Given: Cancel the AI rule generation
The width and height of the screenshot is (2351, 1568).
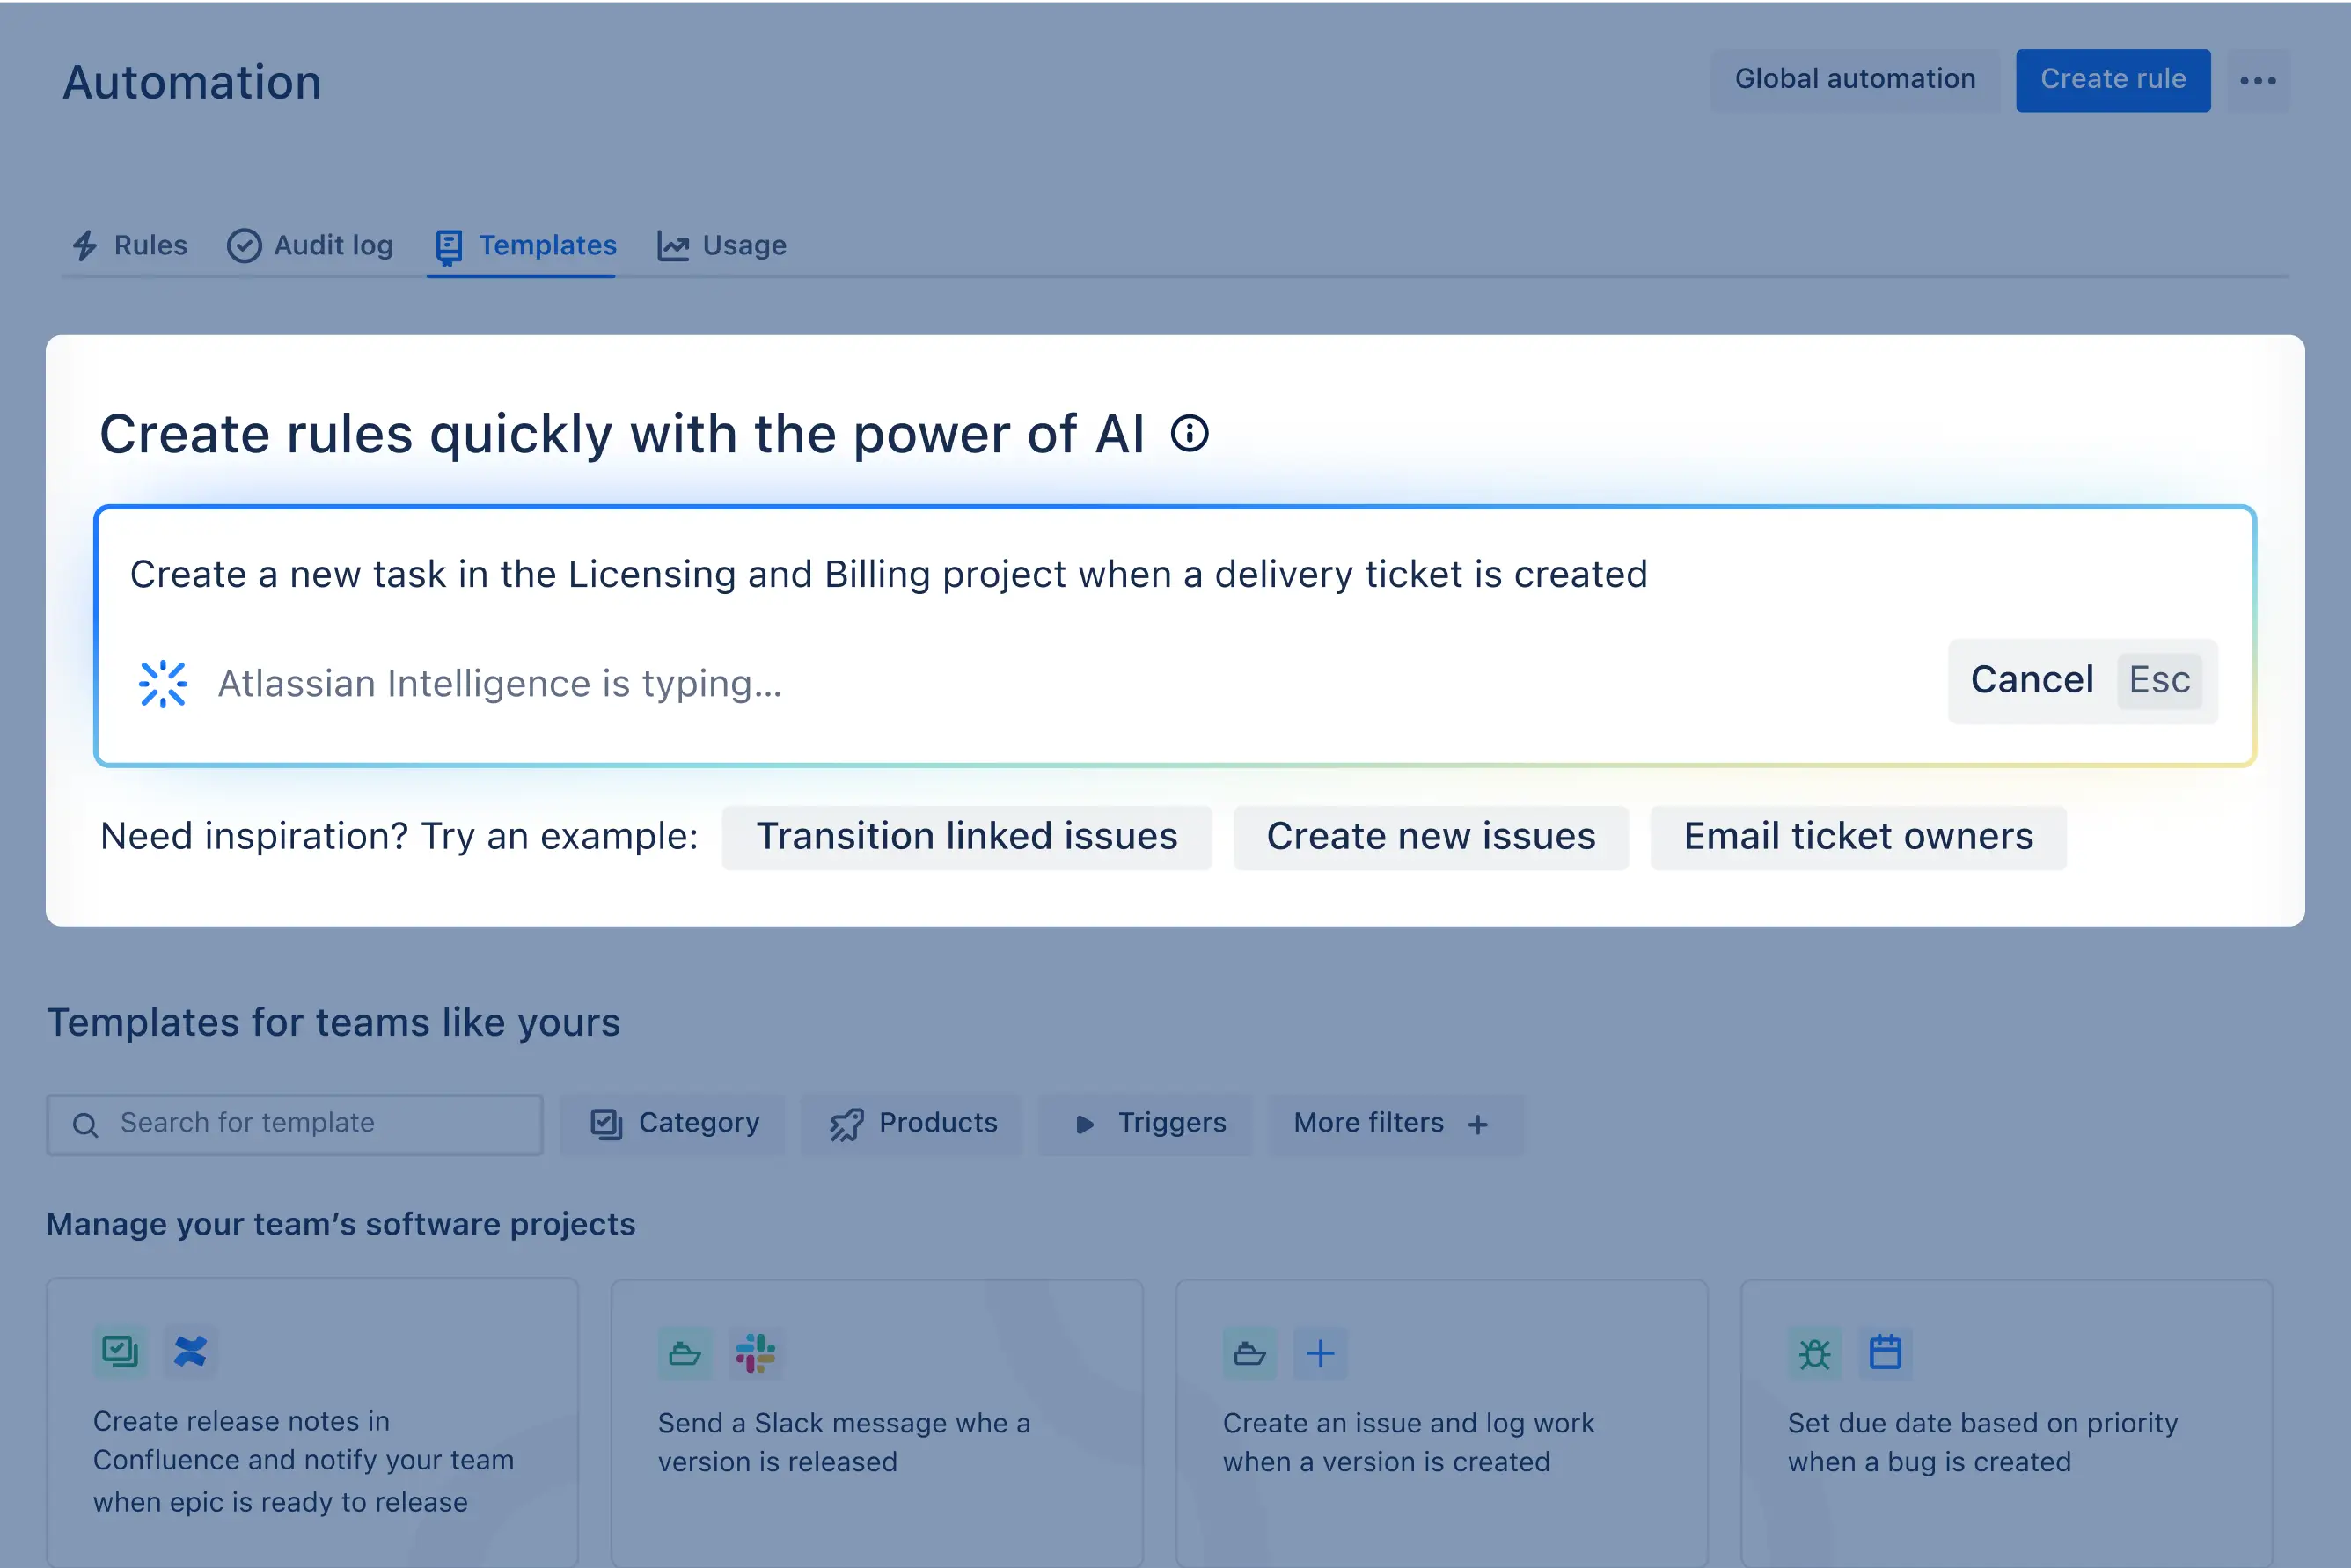Looking at the screenshot, I should (2083, 681).
